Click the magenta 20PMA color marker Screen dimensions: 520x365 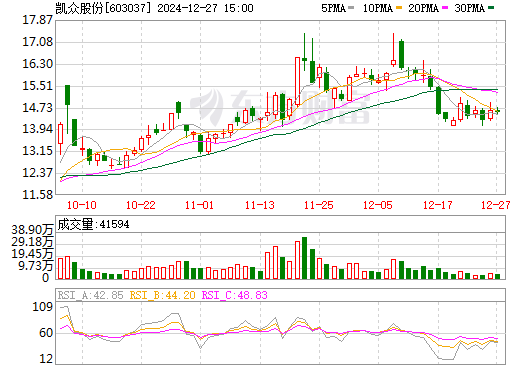(445, 8)
